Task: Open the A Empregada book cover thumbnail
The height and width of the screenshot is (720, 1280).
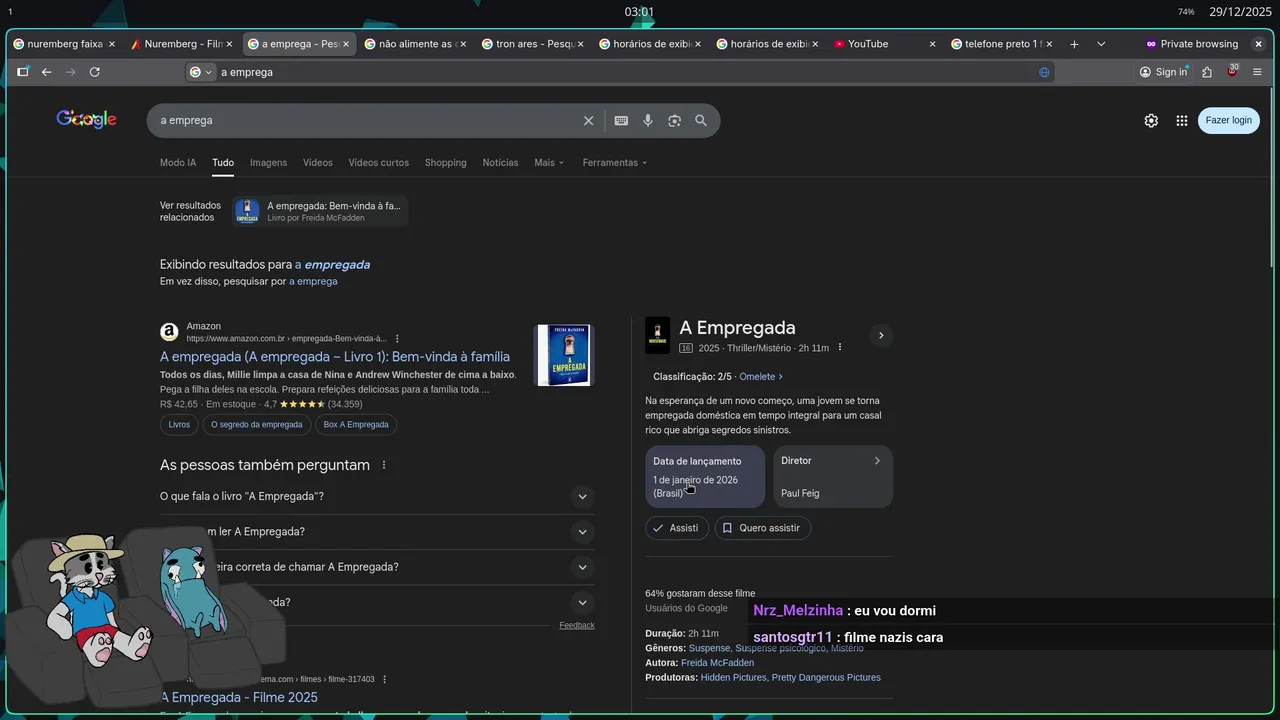Action: coord(564,355)
